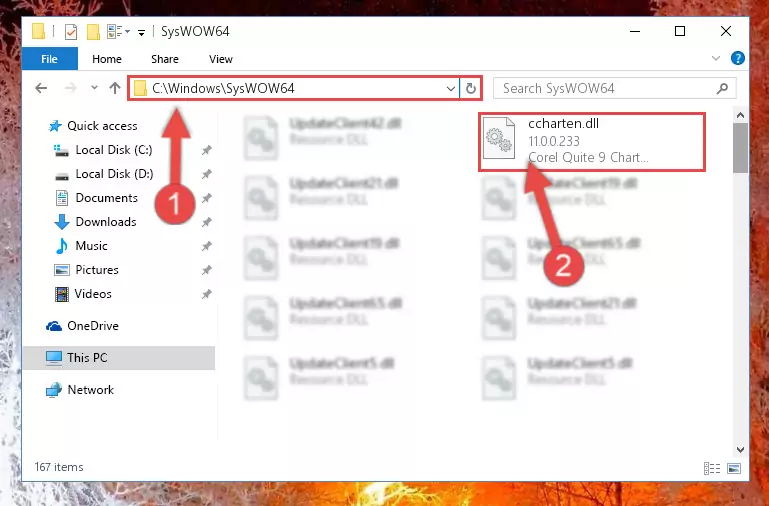Click the New folder quick access icon
This screenshot has width=769, height=506.
[93, 32]
